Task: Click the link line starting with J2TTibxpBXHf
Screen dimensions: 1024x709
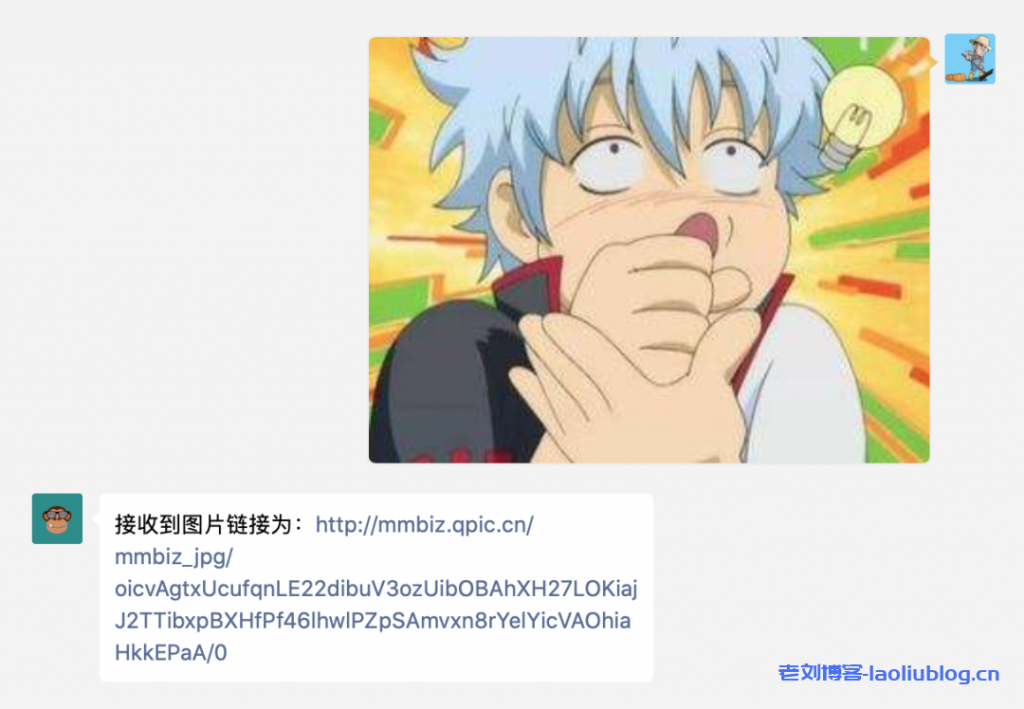Action: pos(373,621)
